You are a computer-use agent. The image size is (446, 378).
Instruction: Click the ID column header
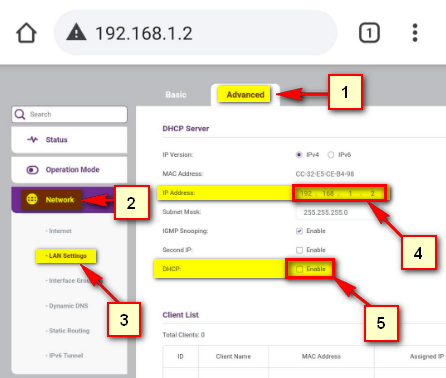point(180,356)
